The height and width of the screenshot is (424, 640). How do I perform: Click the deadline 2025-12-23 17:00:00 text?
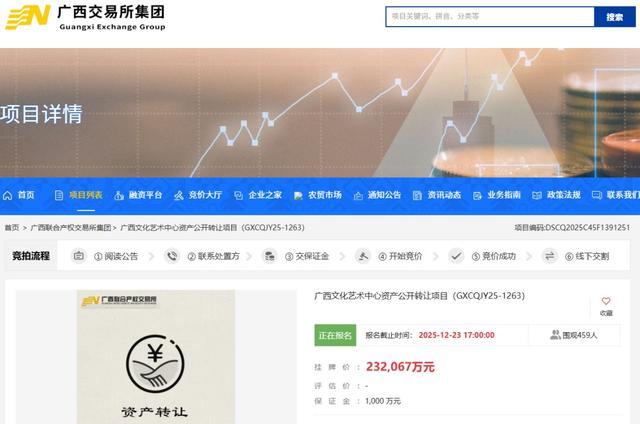(x=456, y=335)
